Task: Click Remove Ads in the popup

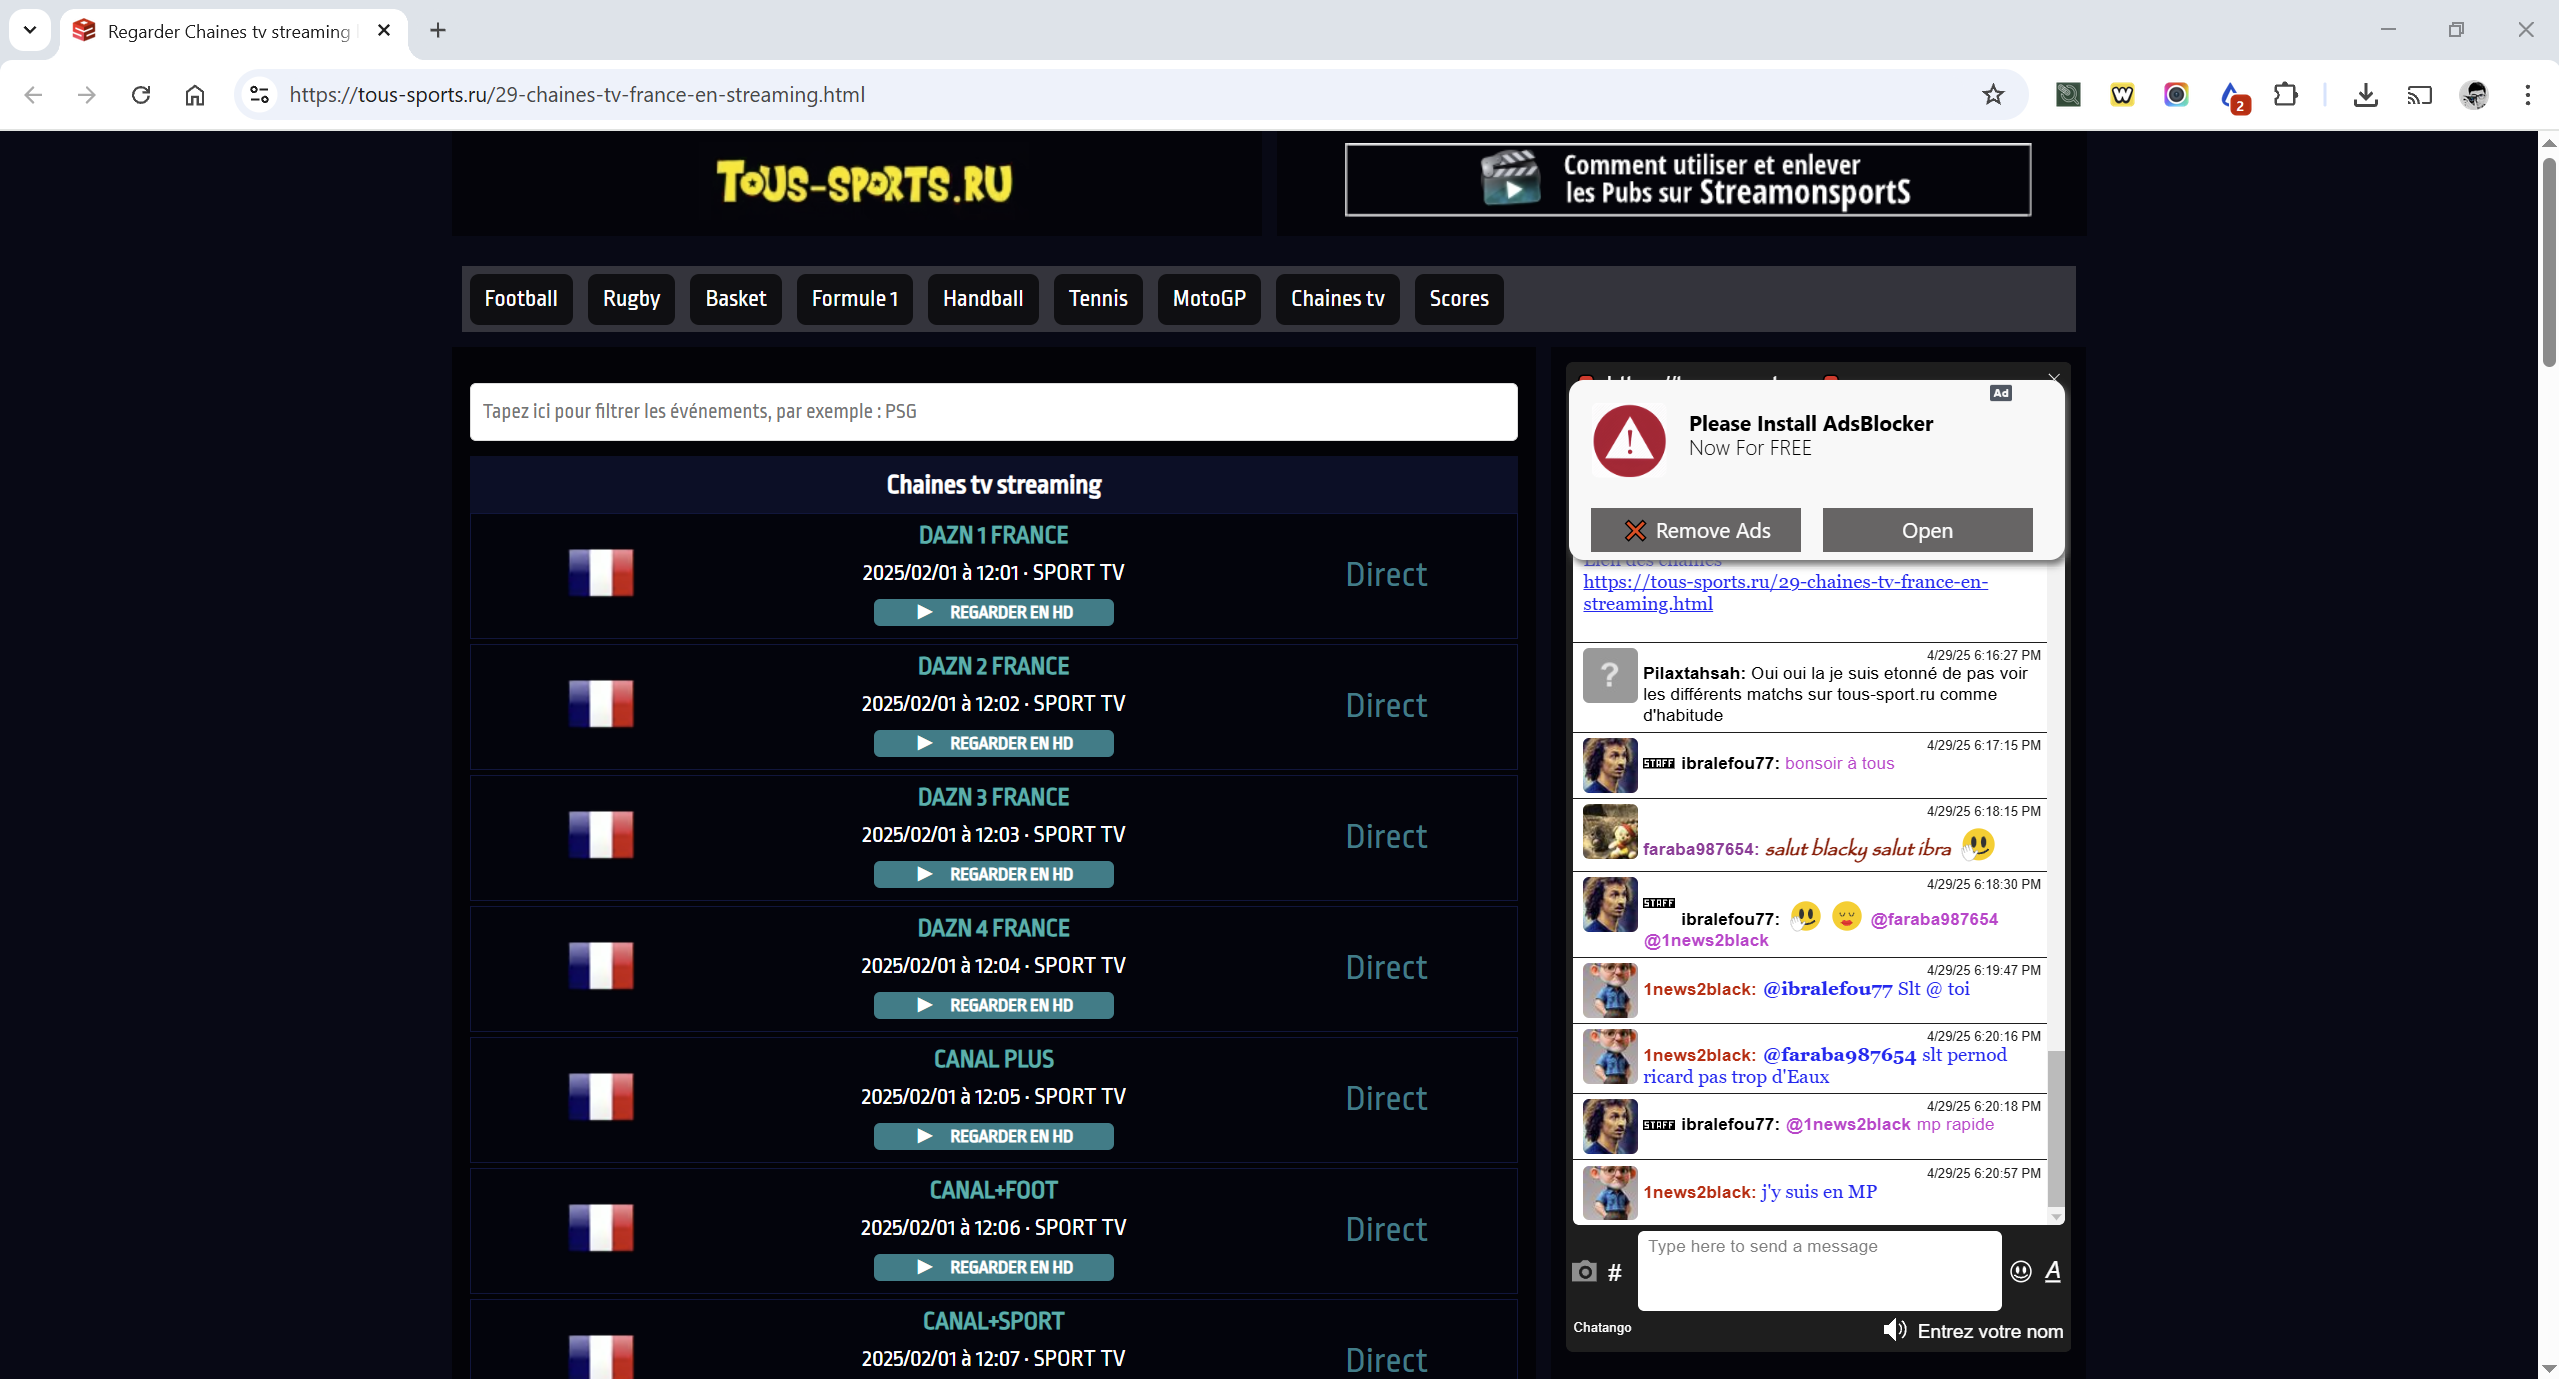Action: pyautogui.click(x=1696, y=530)
